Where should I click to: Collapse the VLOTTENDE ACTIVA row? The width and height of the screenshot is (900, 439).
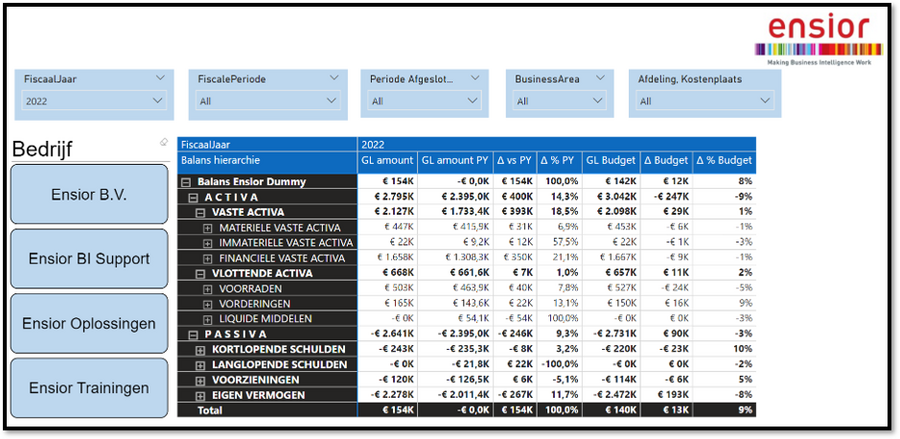pyautogui.click(x=200, y=274)
